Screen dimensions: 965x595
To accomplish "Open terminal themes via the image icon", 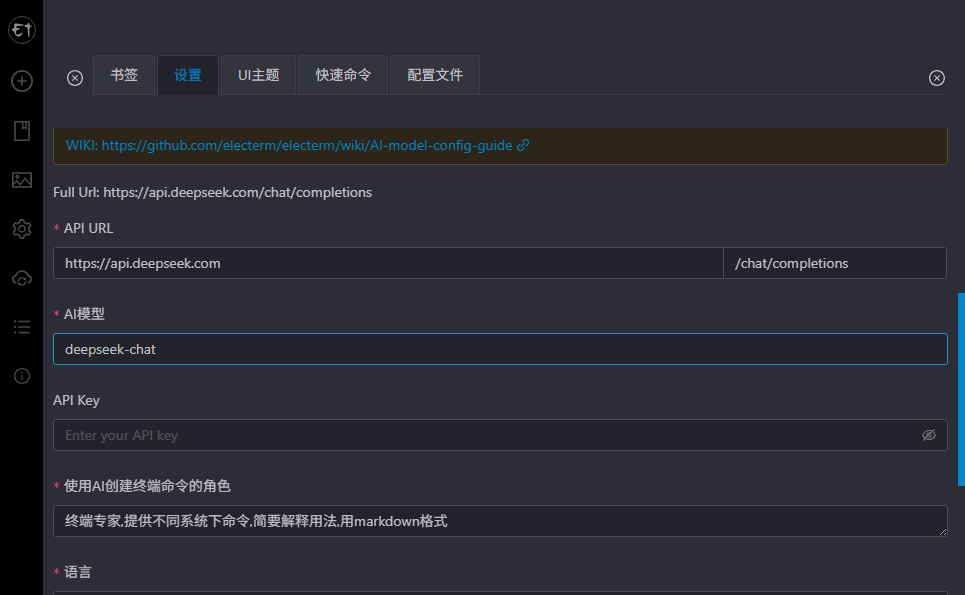I will (x=21, y=180).
